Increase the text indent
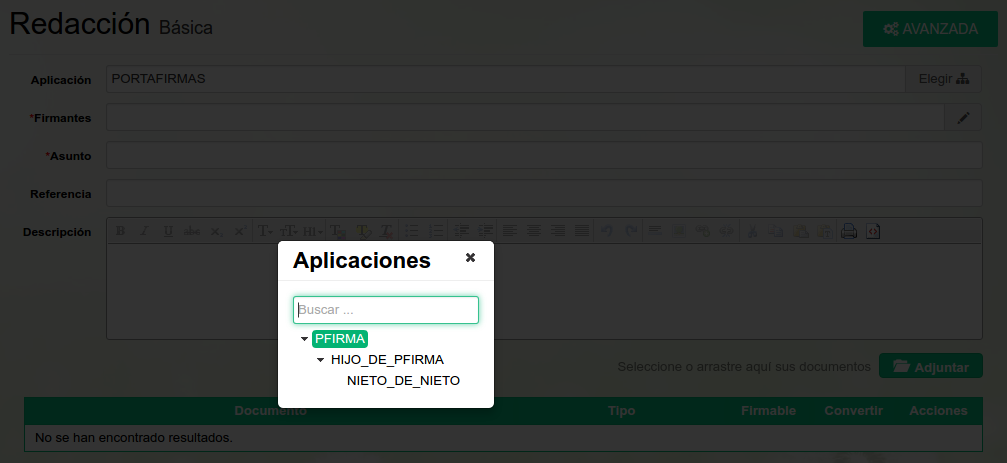Viewport: 1007px width, 463px height. [x=486, y=231]
